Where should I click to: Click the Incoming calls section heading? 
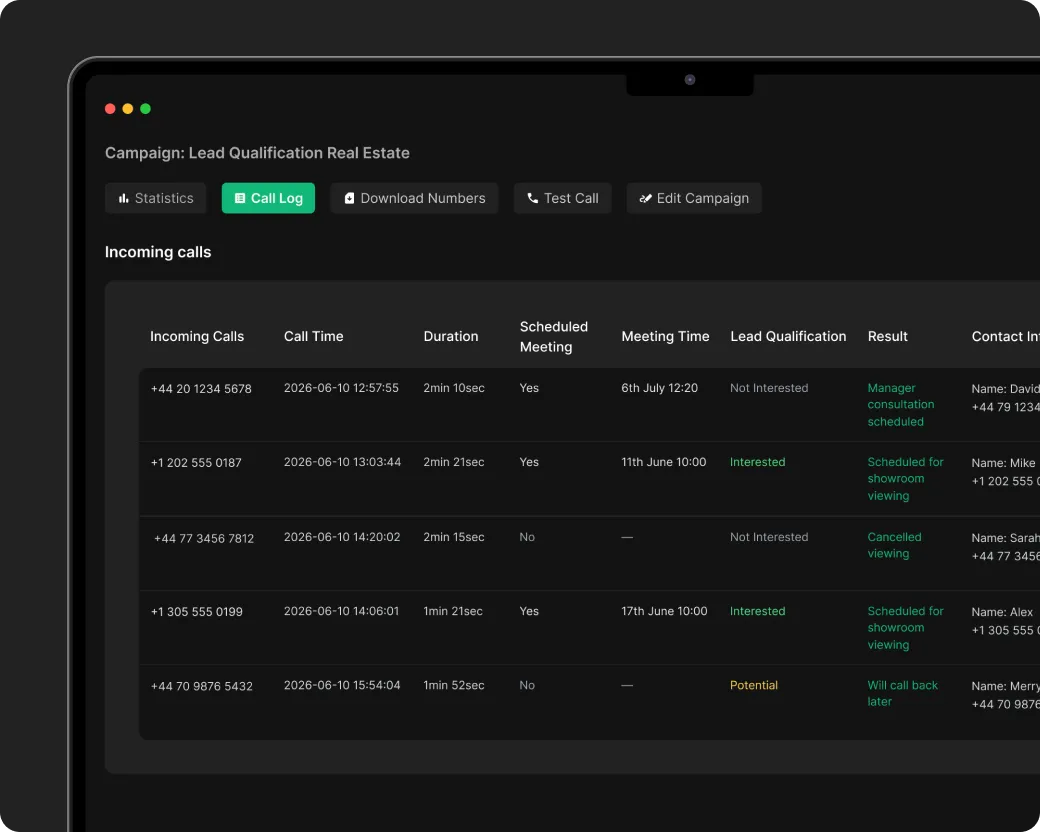pos(158,252)
